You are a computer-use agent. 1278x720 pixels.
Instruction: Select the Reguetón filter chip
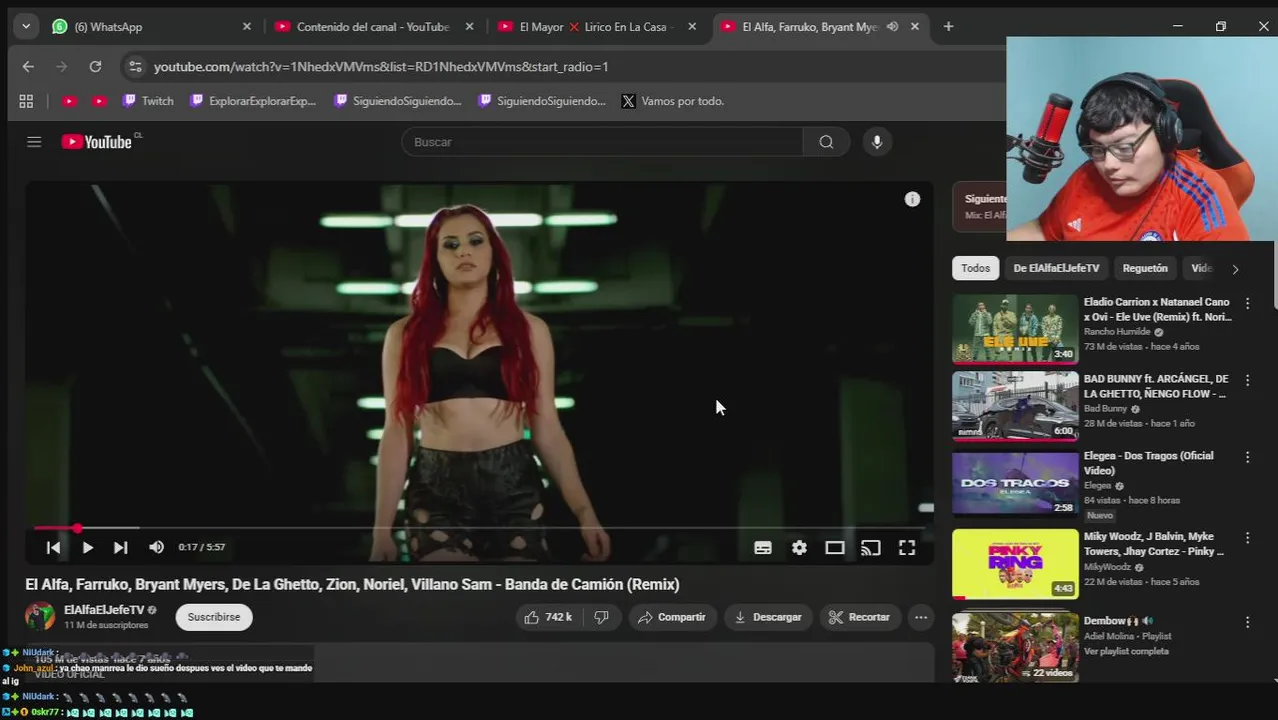click(x=1145, y=268)
